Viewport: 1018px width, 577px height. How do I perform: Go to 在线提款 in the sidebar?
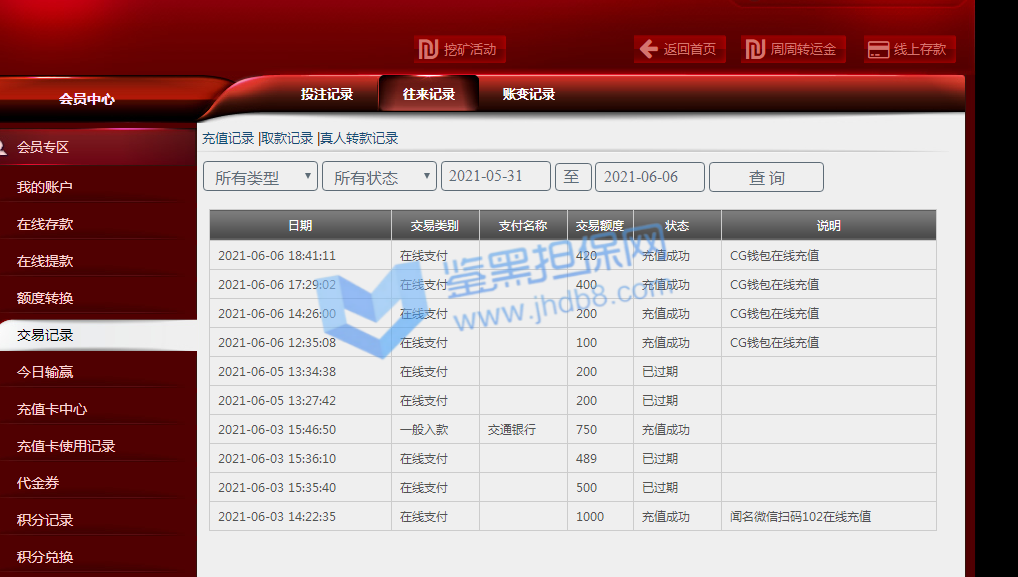45,261
